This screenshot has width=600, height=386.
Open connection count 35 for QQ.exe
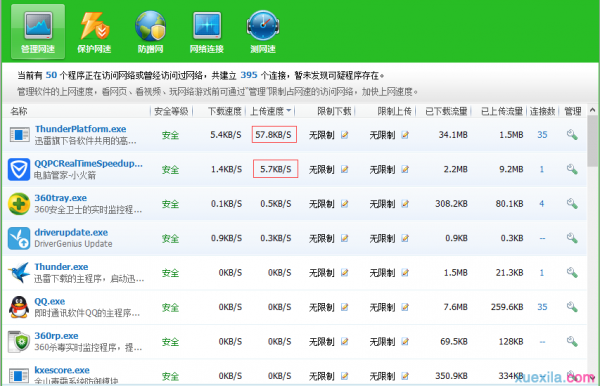pos(542,307)
